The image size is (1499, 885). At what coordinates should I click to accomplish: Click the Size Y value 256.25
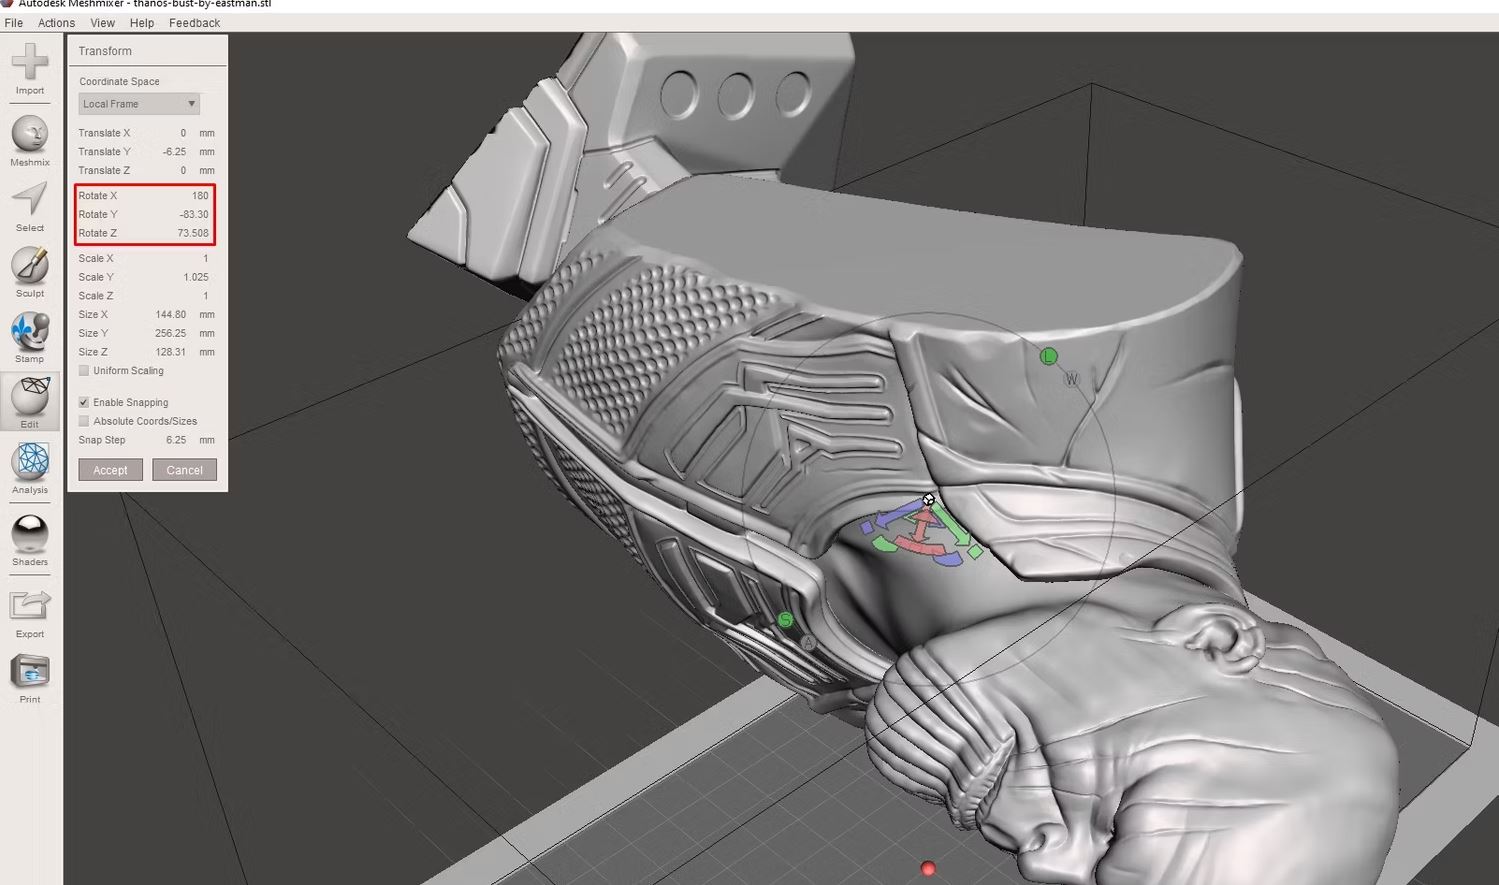171,334
